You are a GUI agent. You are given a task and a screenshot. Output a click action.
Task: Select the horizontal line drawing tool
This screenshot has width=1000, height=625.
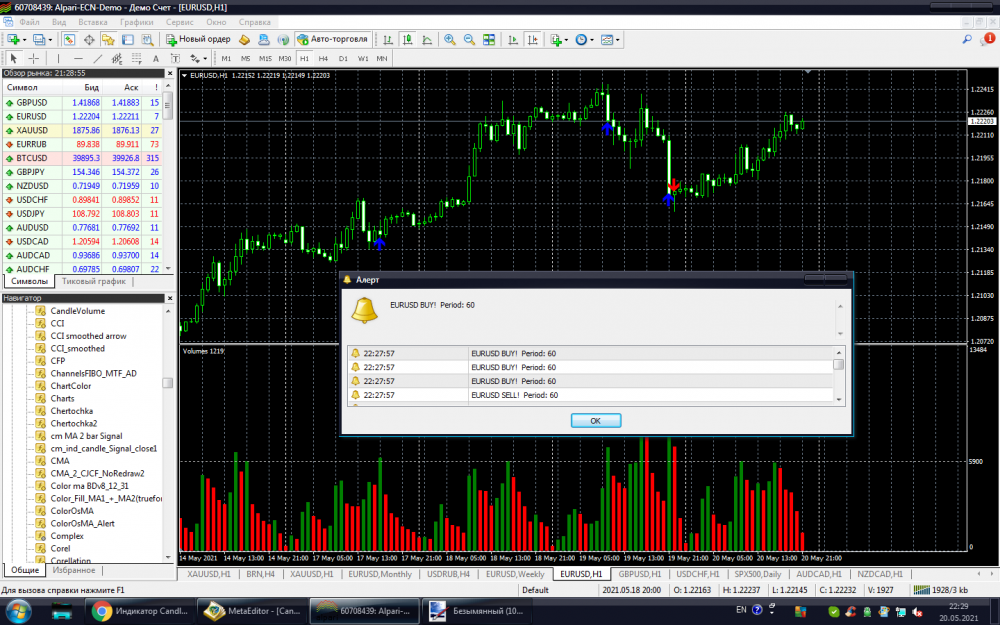78,59
